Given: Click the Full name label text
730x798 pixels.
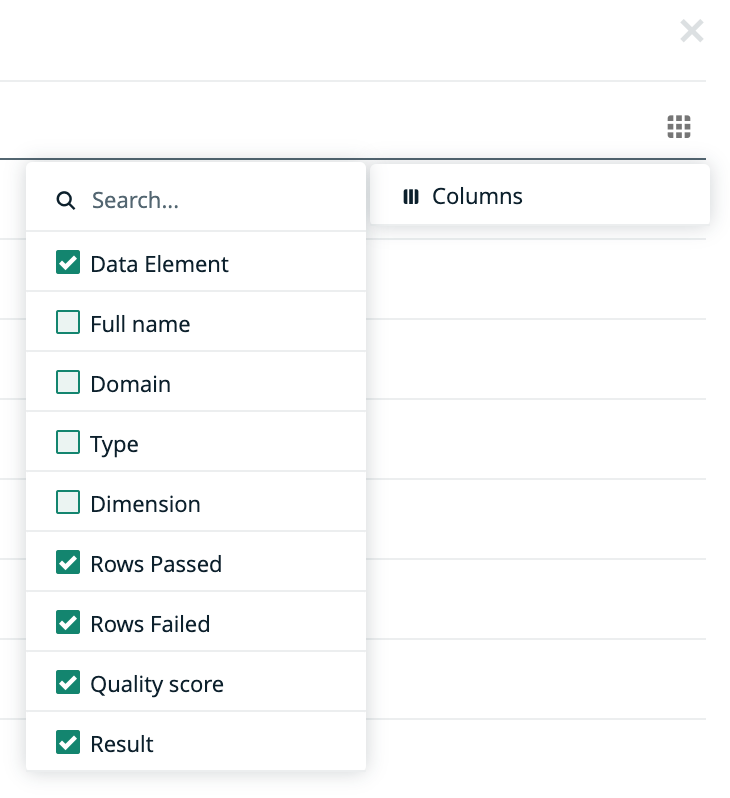Looking at the screenshot, I should tap(140, 325).
